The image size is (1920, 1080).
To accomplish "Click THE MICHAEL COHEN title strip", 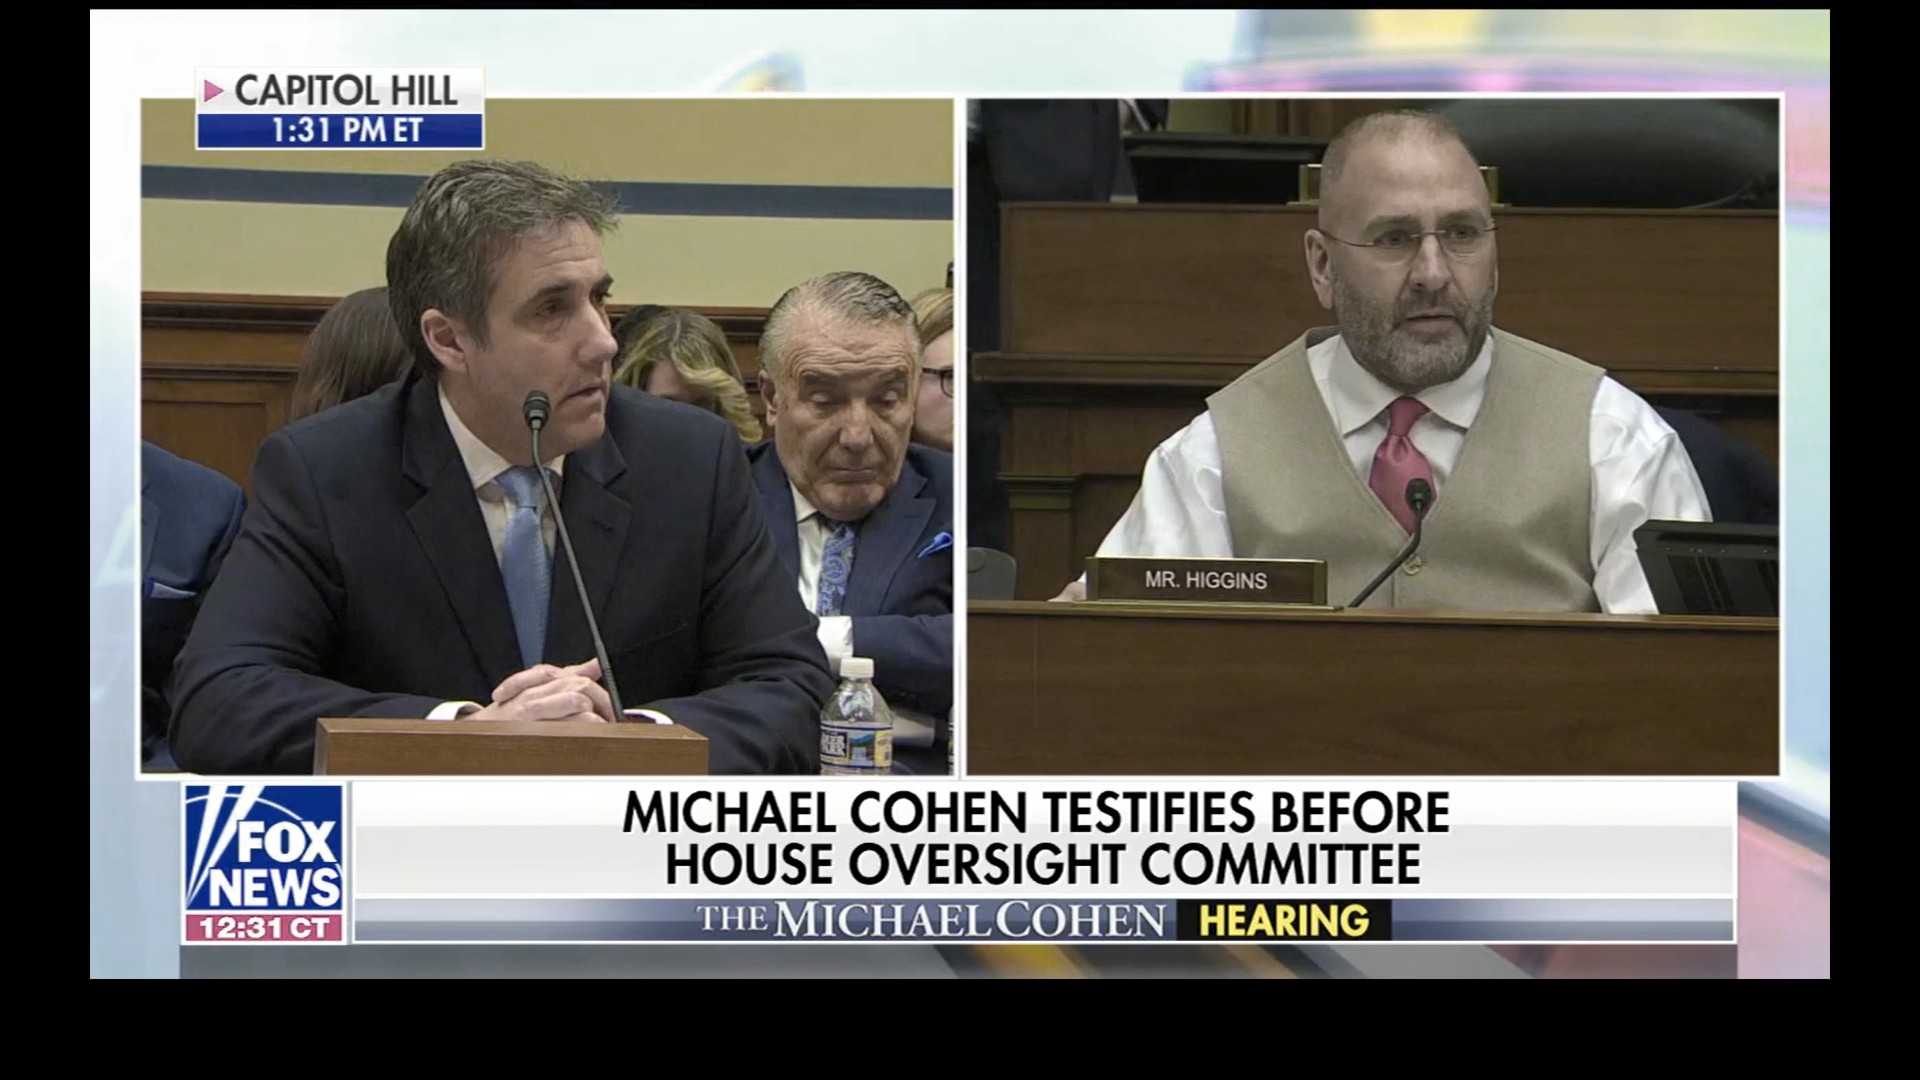I will [932, 919].
